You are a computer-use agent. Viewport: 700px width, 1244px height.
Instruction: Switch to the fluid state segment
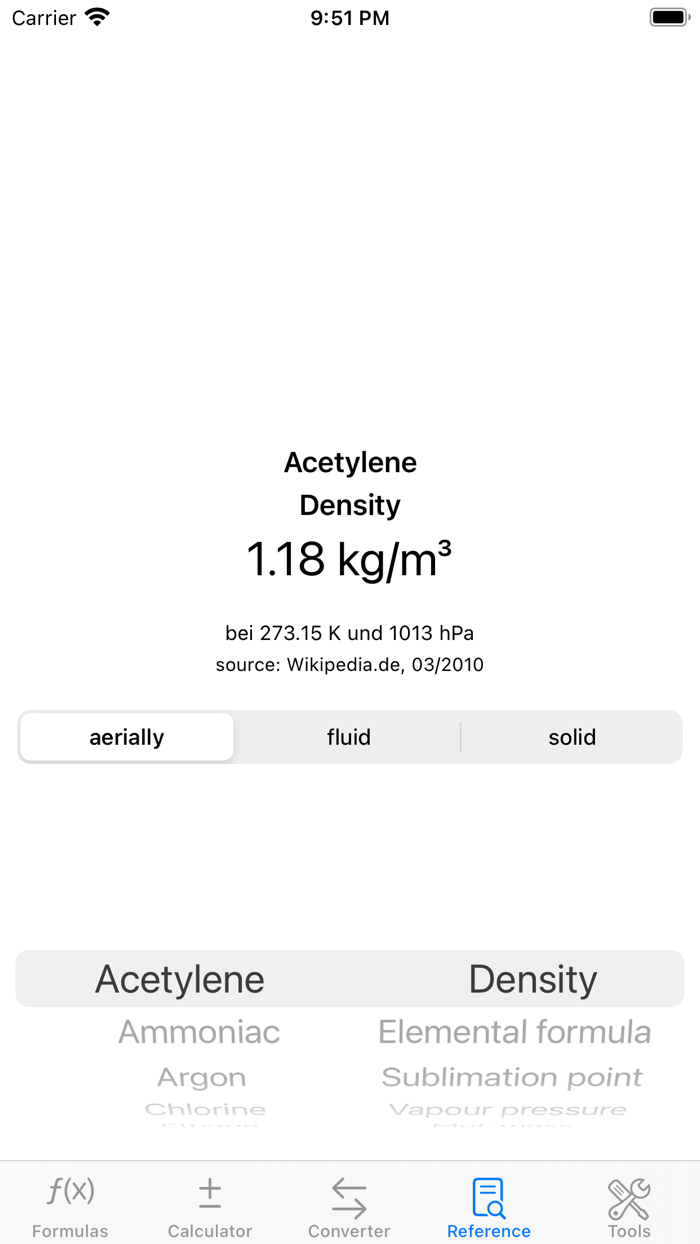pyautogui.click(x=349, y=737)
